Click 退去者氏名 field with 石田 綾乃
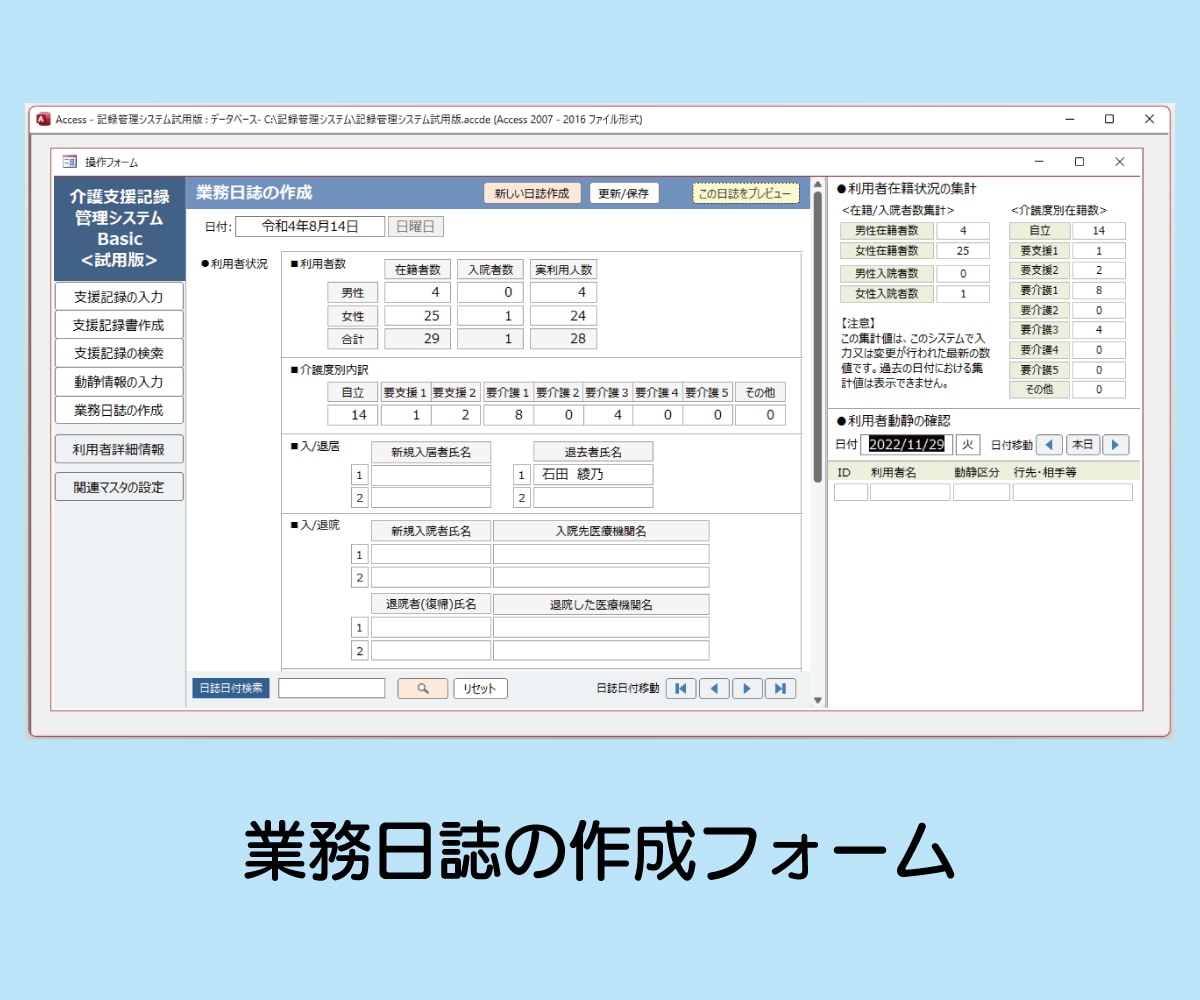The height and width of the screenshot is (1000, 1200). pyautogui.click(x=593, y=475)
